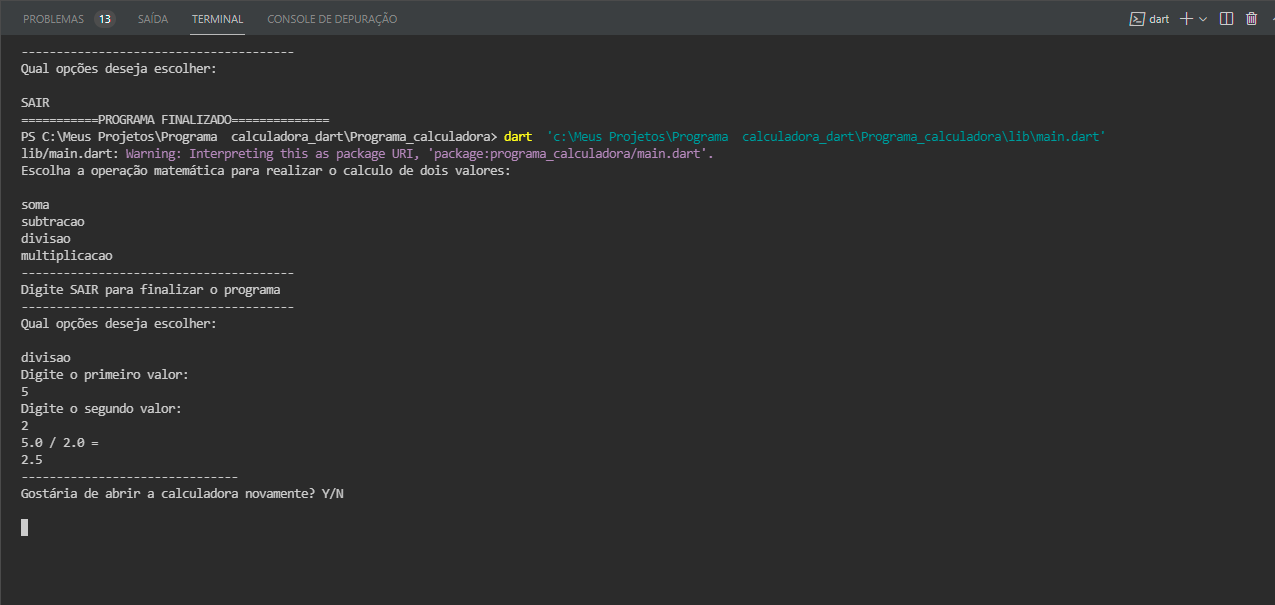Image resolution: width=1275 pixels, height=605 pixels.
Task: Expand the new terminal launch profile dropdown
Action: tap(1203, 19)
